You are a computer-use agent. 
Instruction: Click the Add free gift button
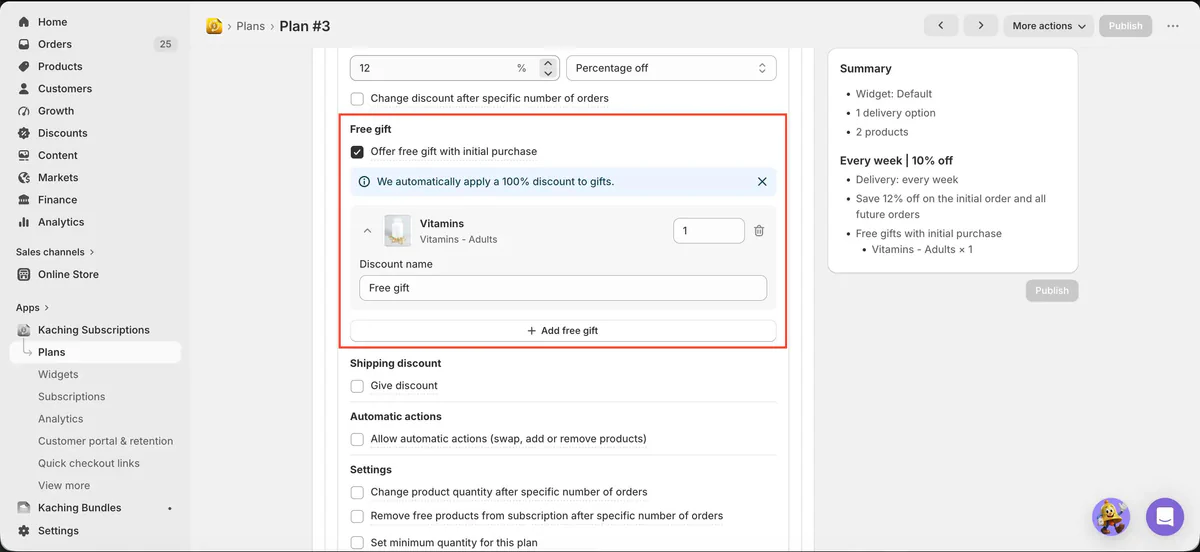(563, 331)
